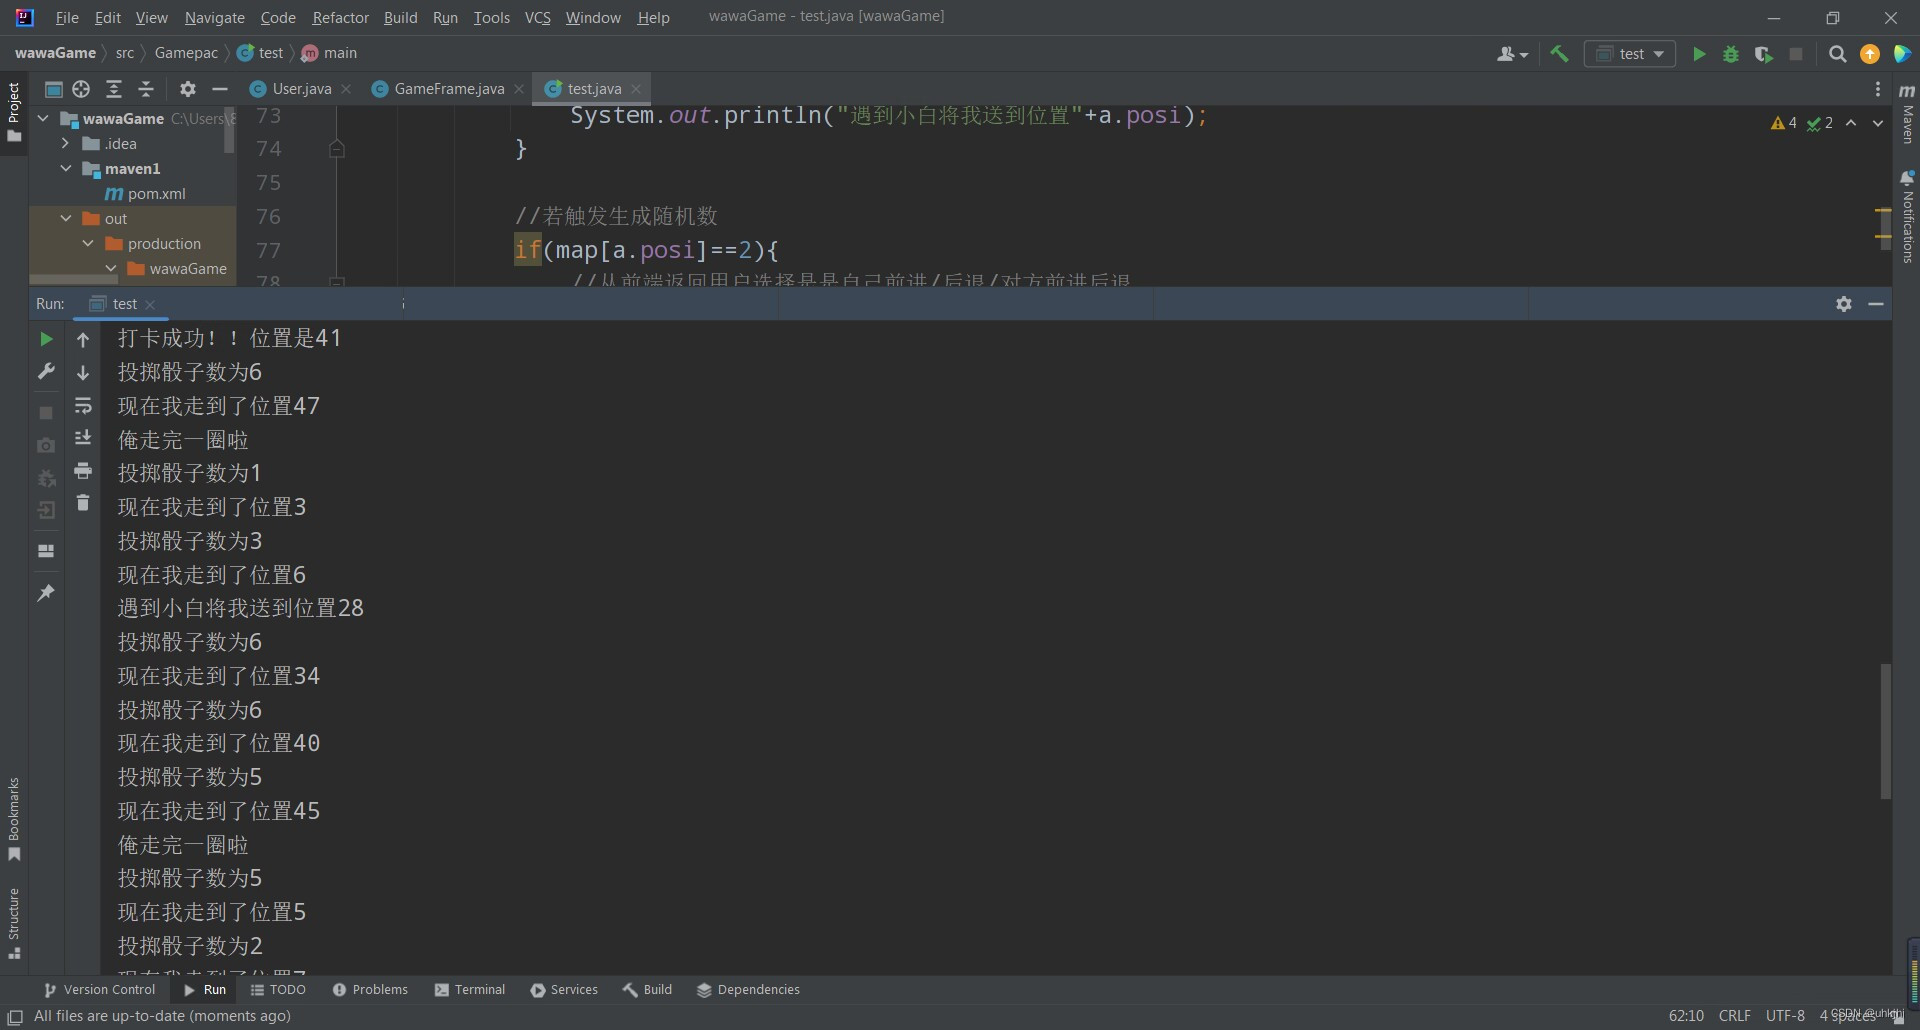Viewport: 1920px width, 1030px height.
Task: Collapse the maven1 folder
Action: click(65, 169)
